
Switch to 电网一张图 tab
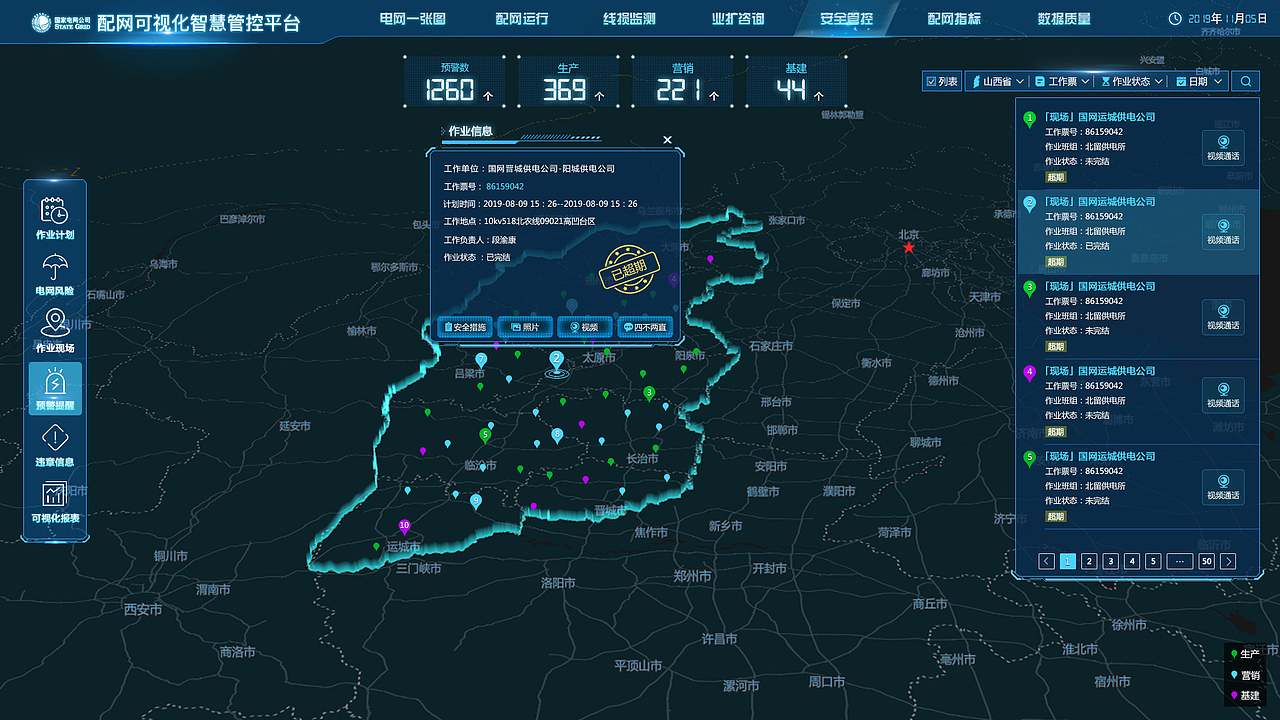pyautogui.click(x=413, y=19)
